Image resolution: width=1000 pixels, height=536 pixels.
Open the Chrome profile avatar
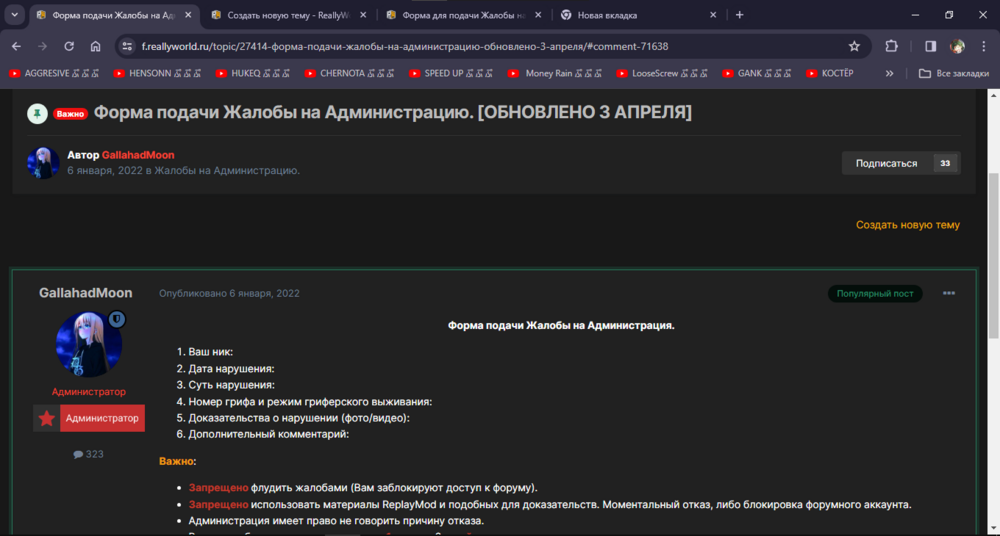(x=957, y=46)
